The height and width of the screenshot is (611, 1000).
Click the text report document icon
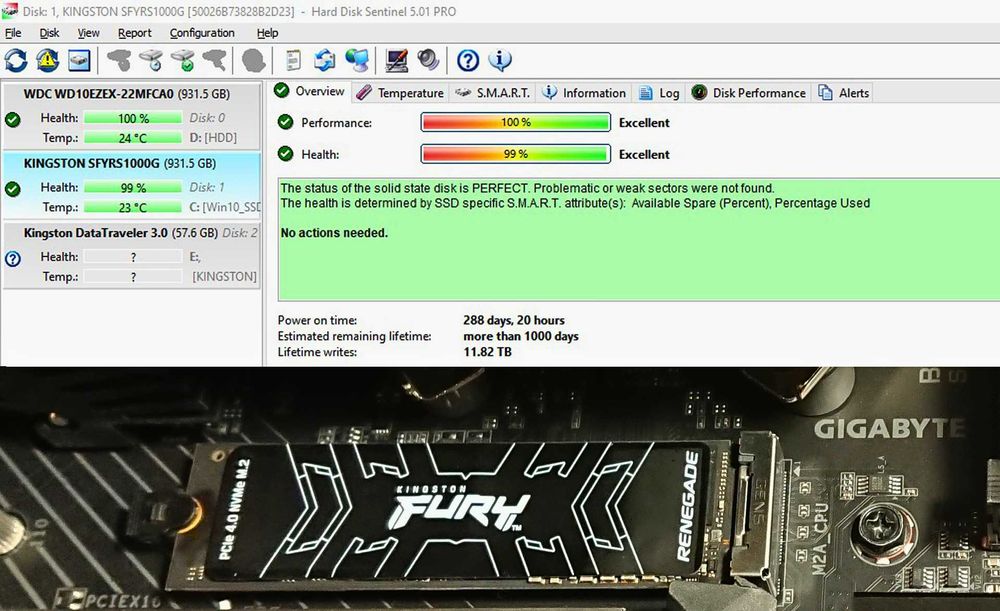(x=293, y=61)
